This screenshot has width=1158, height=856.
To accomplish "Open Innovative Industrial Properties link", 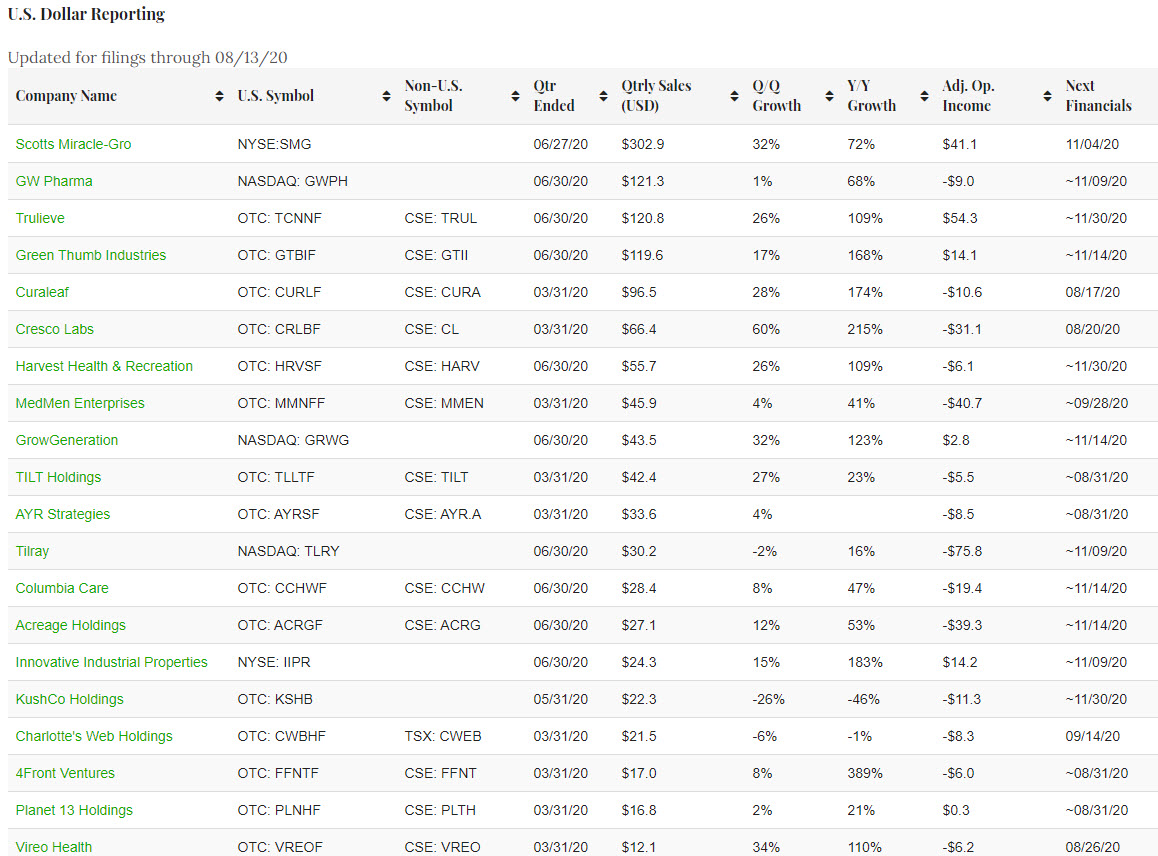I will click(x=112, y=662).
